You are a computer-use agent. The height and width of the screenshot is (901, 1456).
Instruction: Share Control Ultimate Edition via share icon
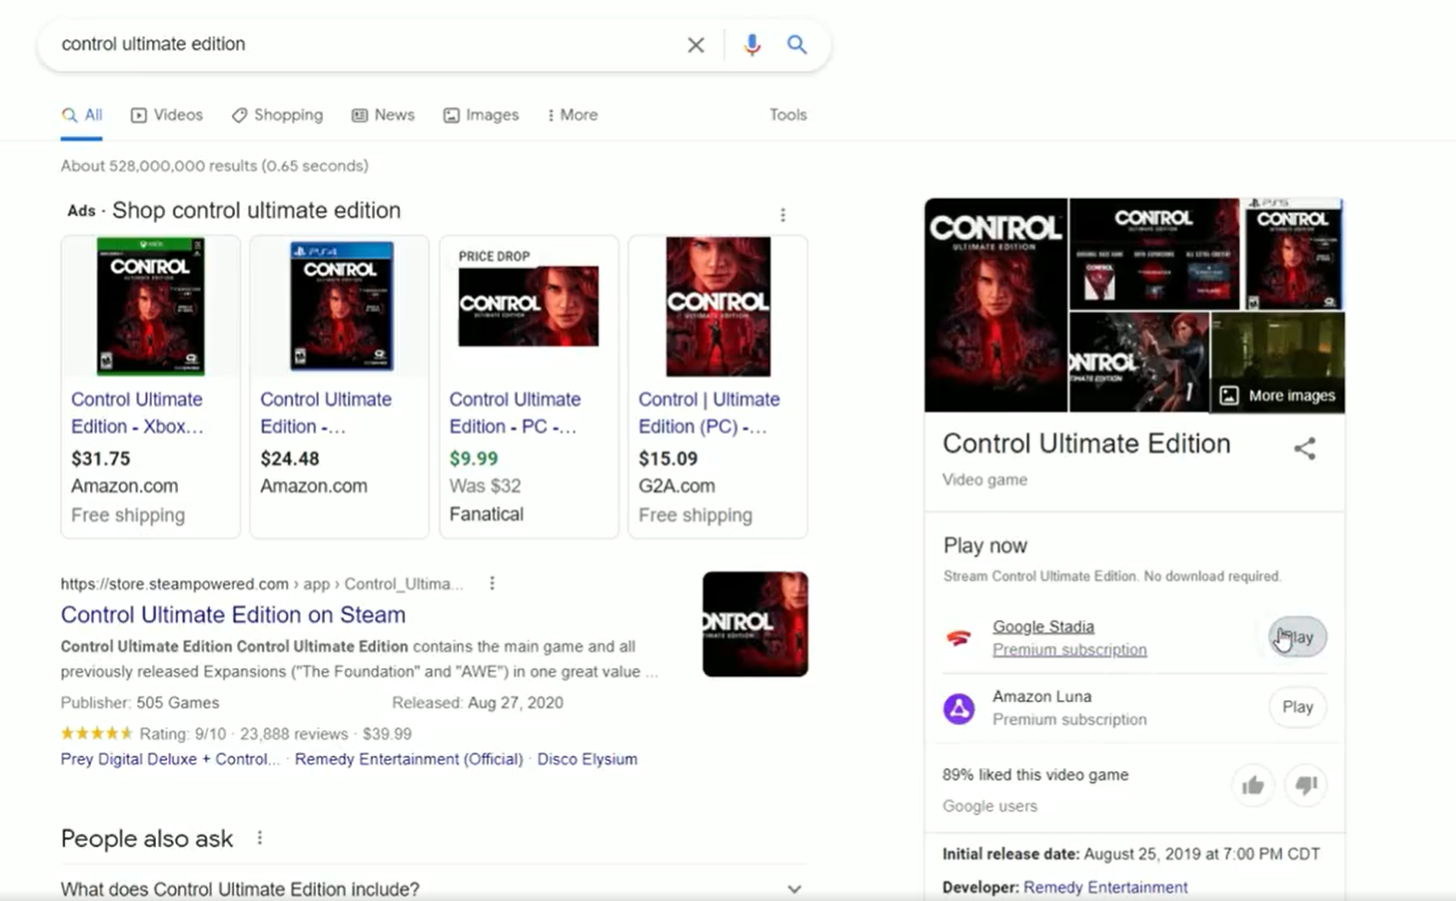click(1304, 449)
